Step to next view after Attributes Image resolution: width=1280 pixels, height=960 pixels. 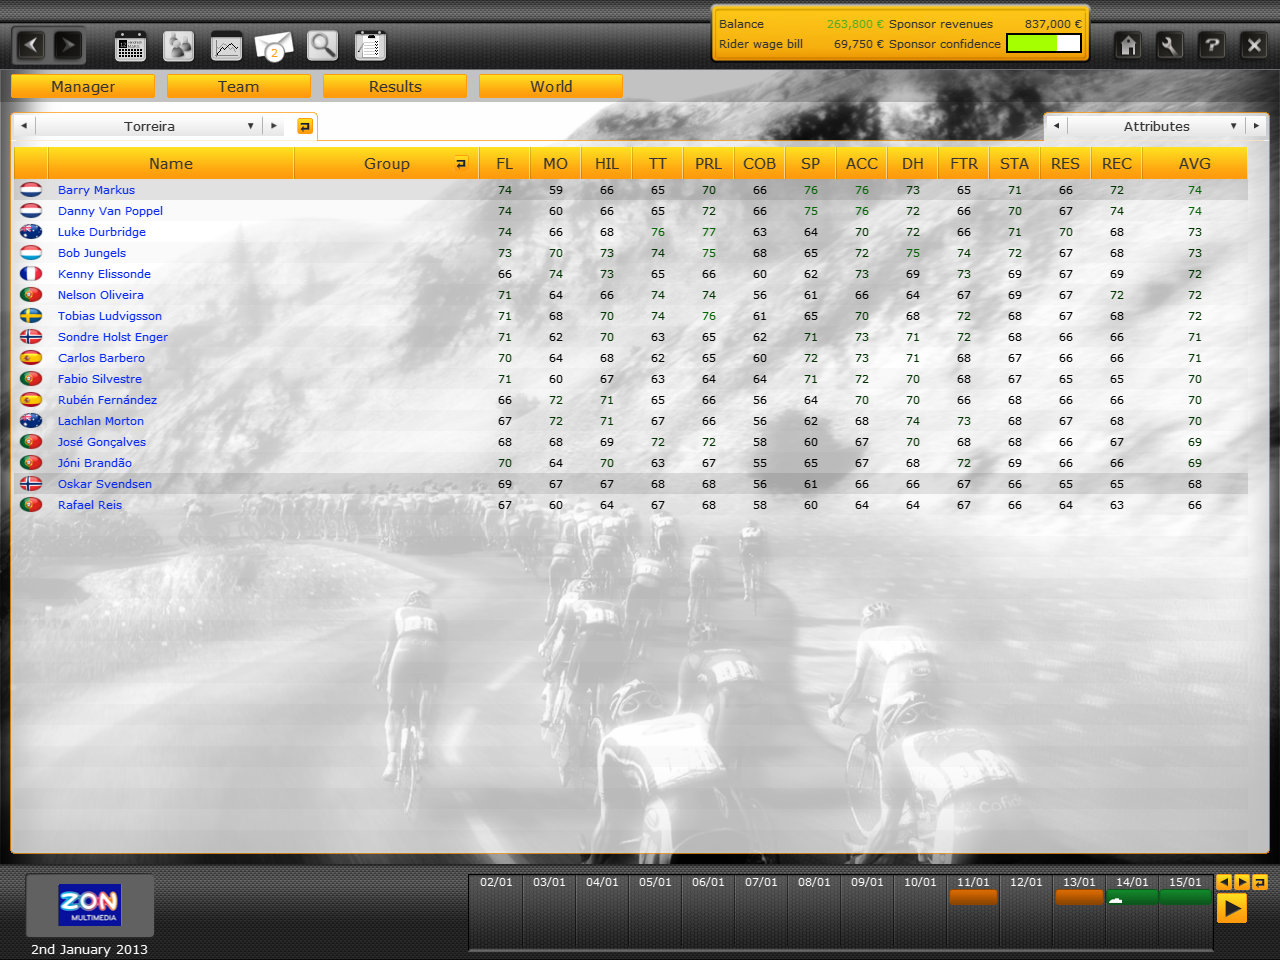click(1256, 126)
